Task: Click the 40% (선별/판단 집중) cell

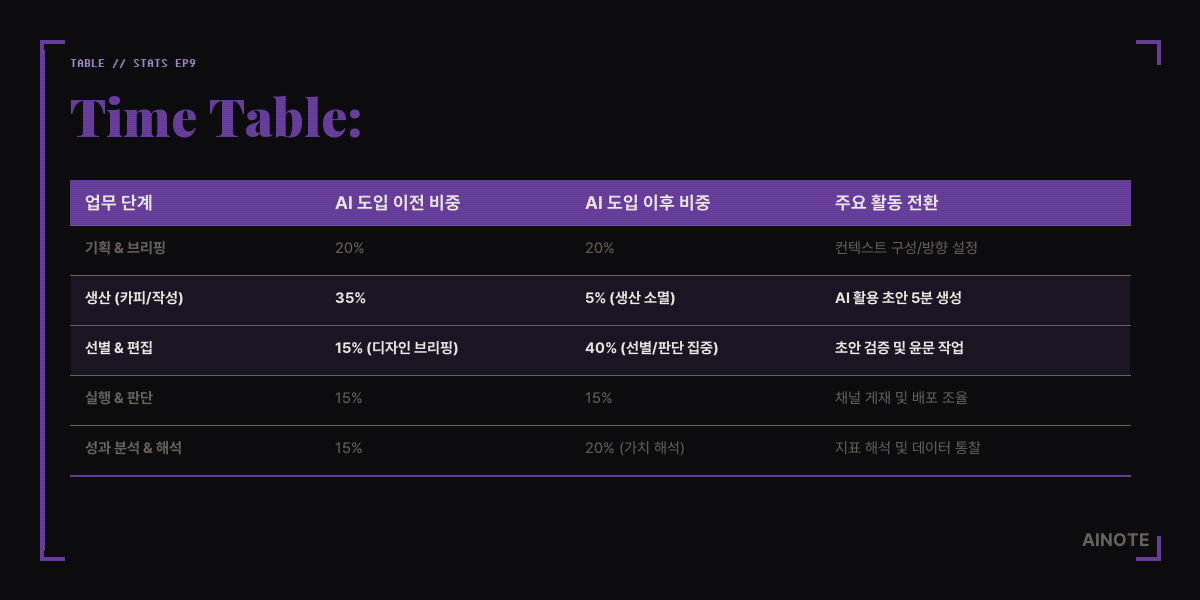Action: [652, 348]
